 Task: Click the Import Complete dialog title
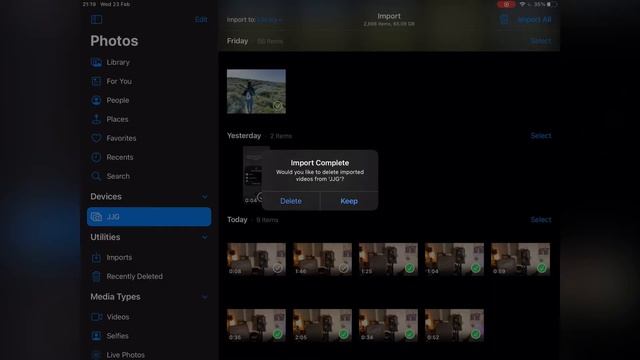[320, 163]
